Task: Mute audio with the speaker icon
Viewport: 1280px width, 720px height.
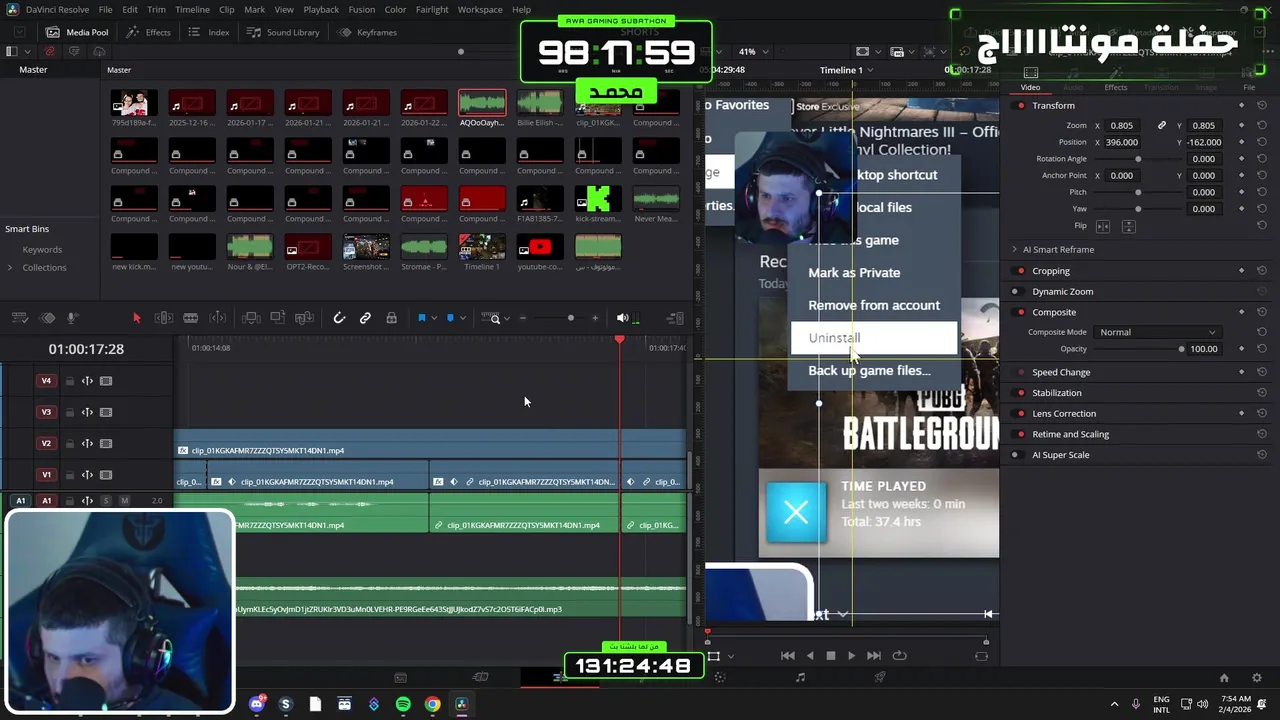Action: tap(622, 318)
